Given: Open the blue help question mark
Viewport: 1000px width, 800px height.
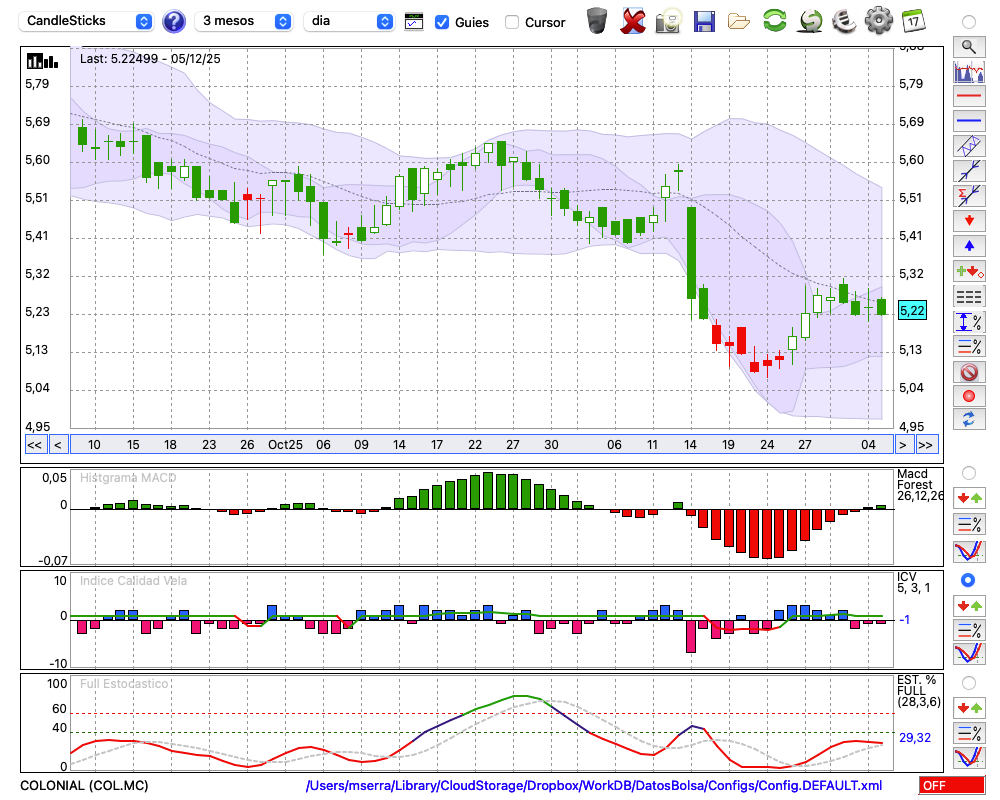Looking at the screenshot, I should click(173, 22).
